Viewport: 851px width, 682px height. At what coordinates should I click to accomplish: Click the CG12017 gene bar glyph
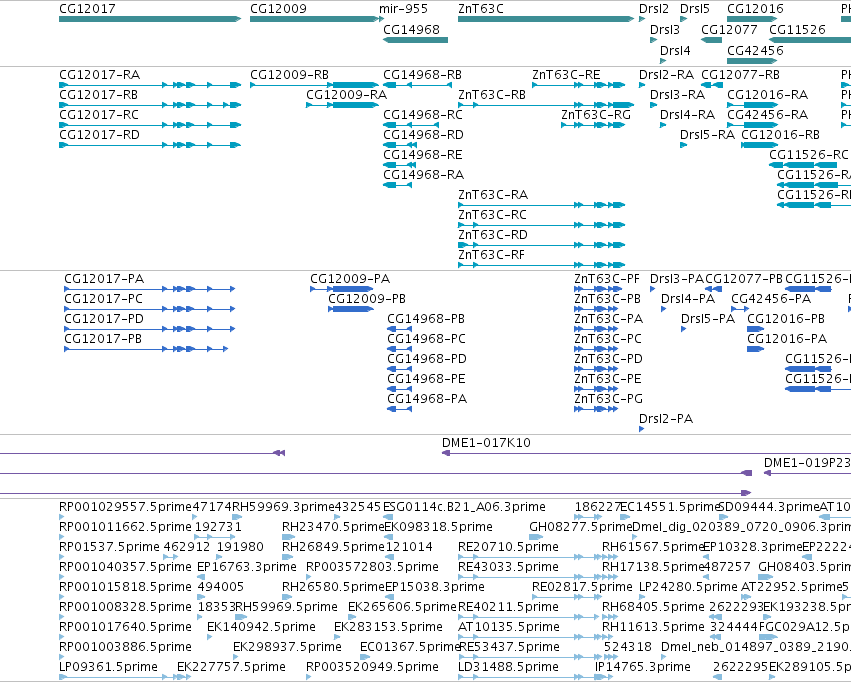(x=150, y=19)
